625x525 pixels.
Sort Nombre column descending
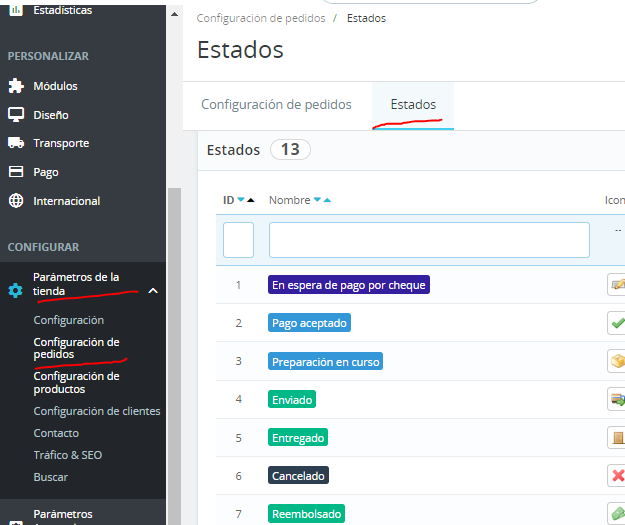317,200
